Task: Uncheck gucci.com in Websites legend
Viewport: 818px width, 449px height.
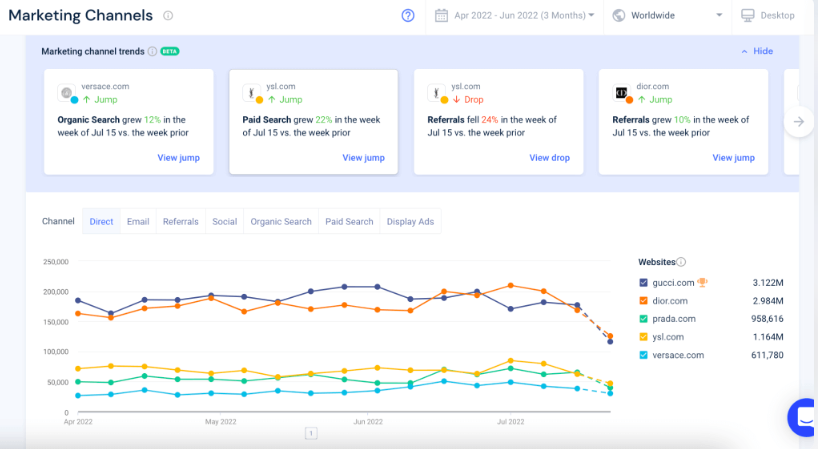Action: 643,283
